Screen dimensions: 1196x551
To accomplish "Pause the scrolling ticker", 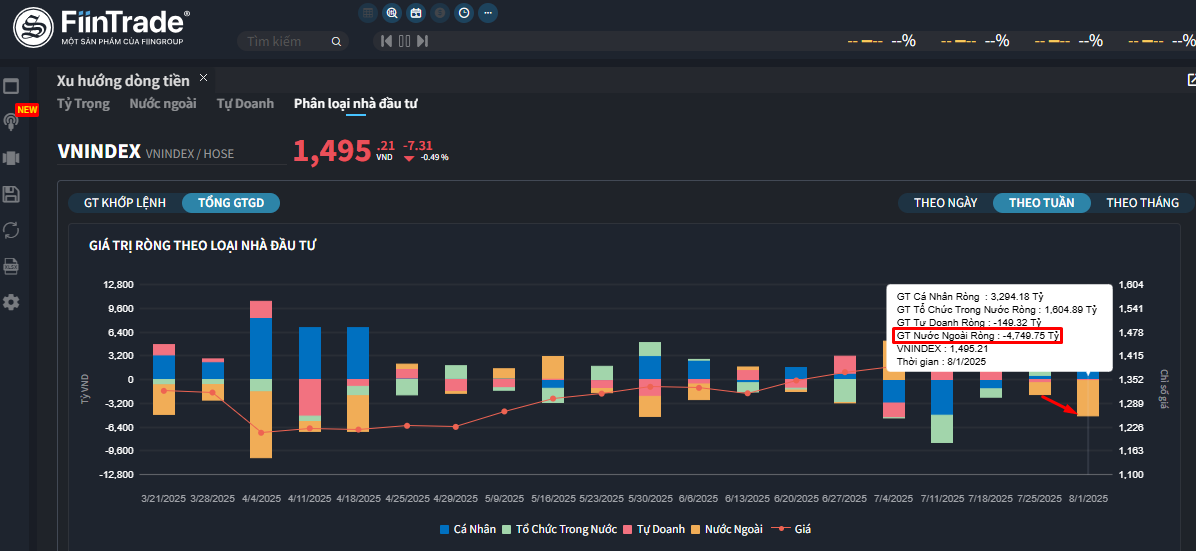I will pos(404,41).
